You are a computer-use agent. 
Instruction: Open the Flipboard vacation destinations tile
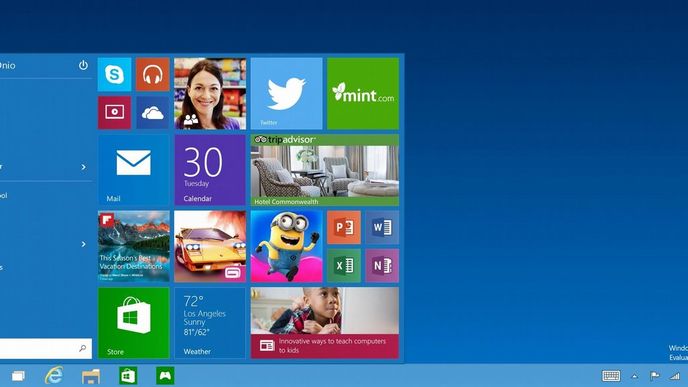[x=134, y=246]
